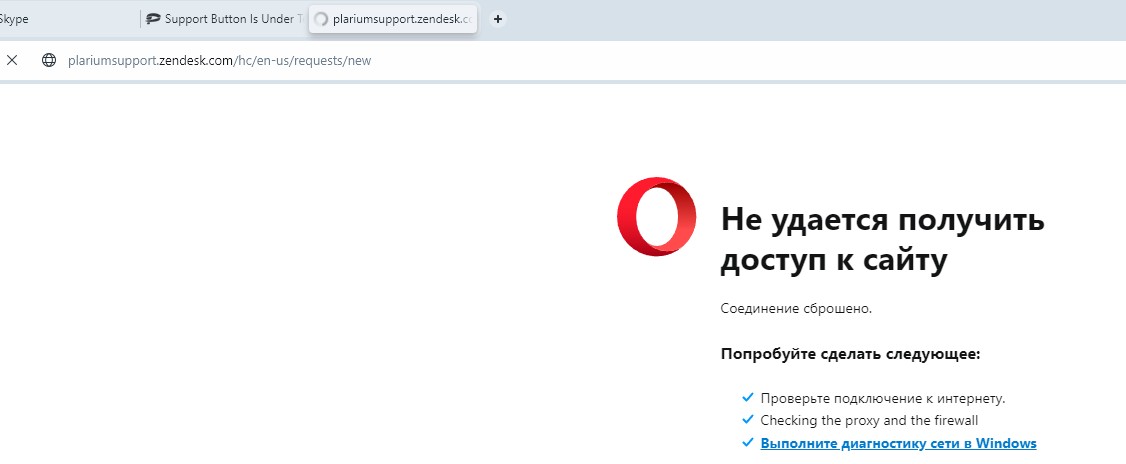Open site information via the globe icon

click(49, 60)
